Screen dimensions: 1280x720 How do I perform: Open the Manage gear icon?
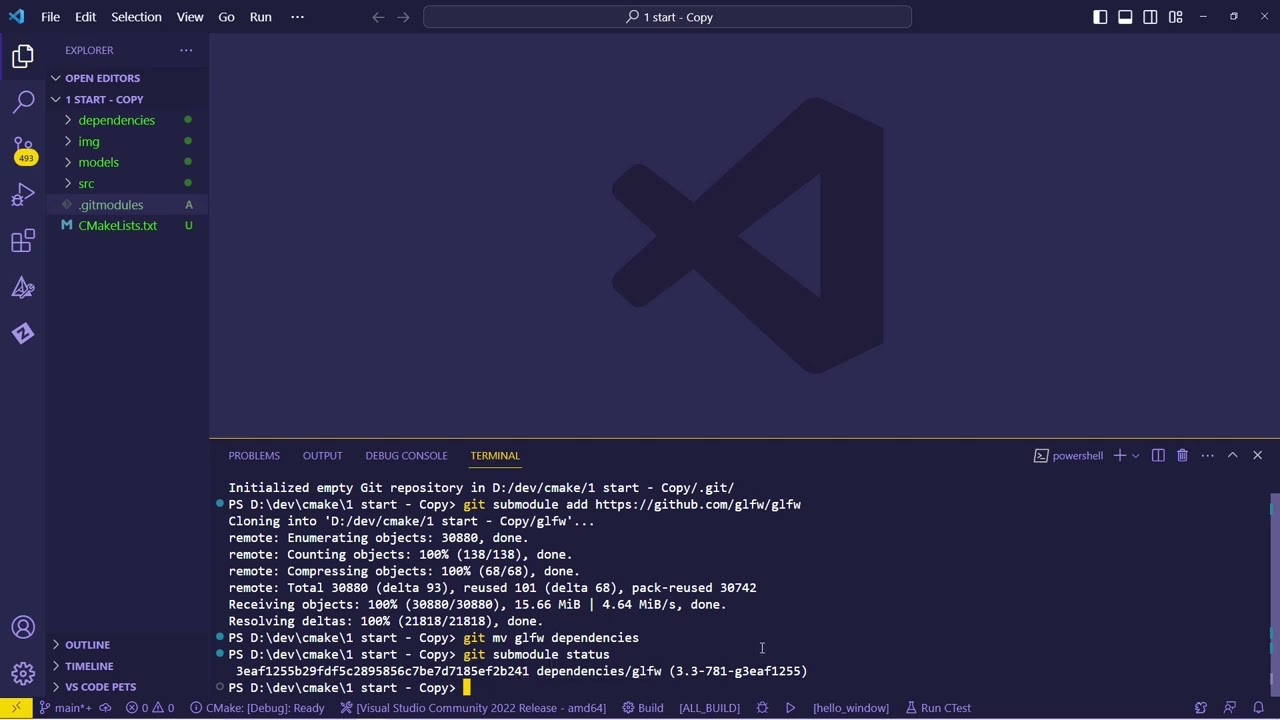(x=23, y=673)
